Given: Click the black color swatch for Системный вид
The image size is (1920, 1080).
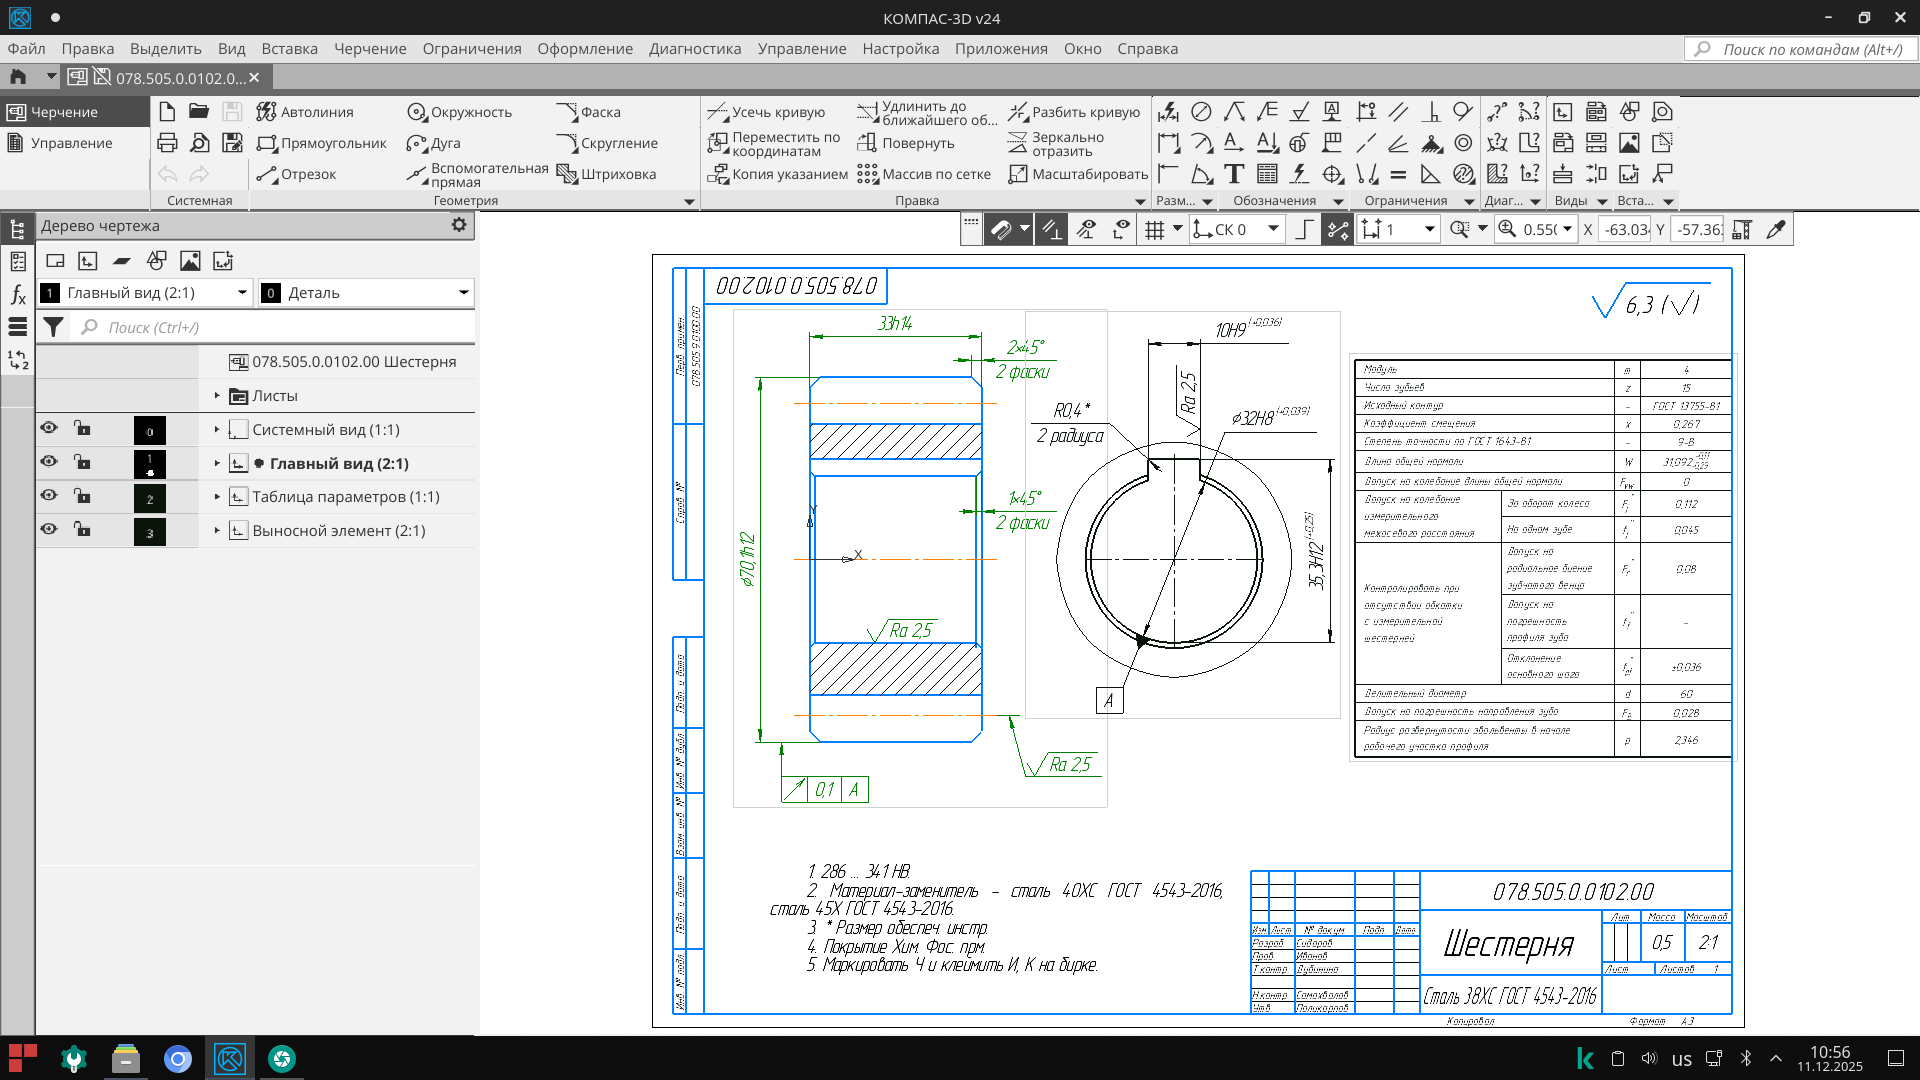Looking at the screenshot, I should (x=150, y=430).
